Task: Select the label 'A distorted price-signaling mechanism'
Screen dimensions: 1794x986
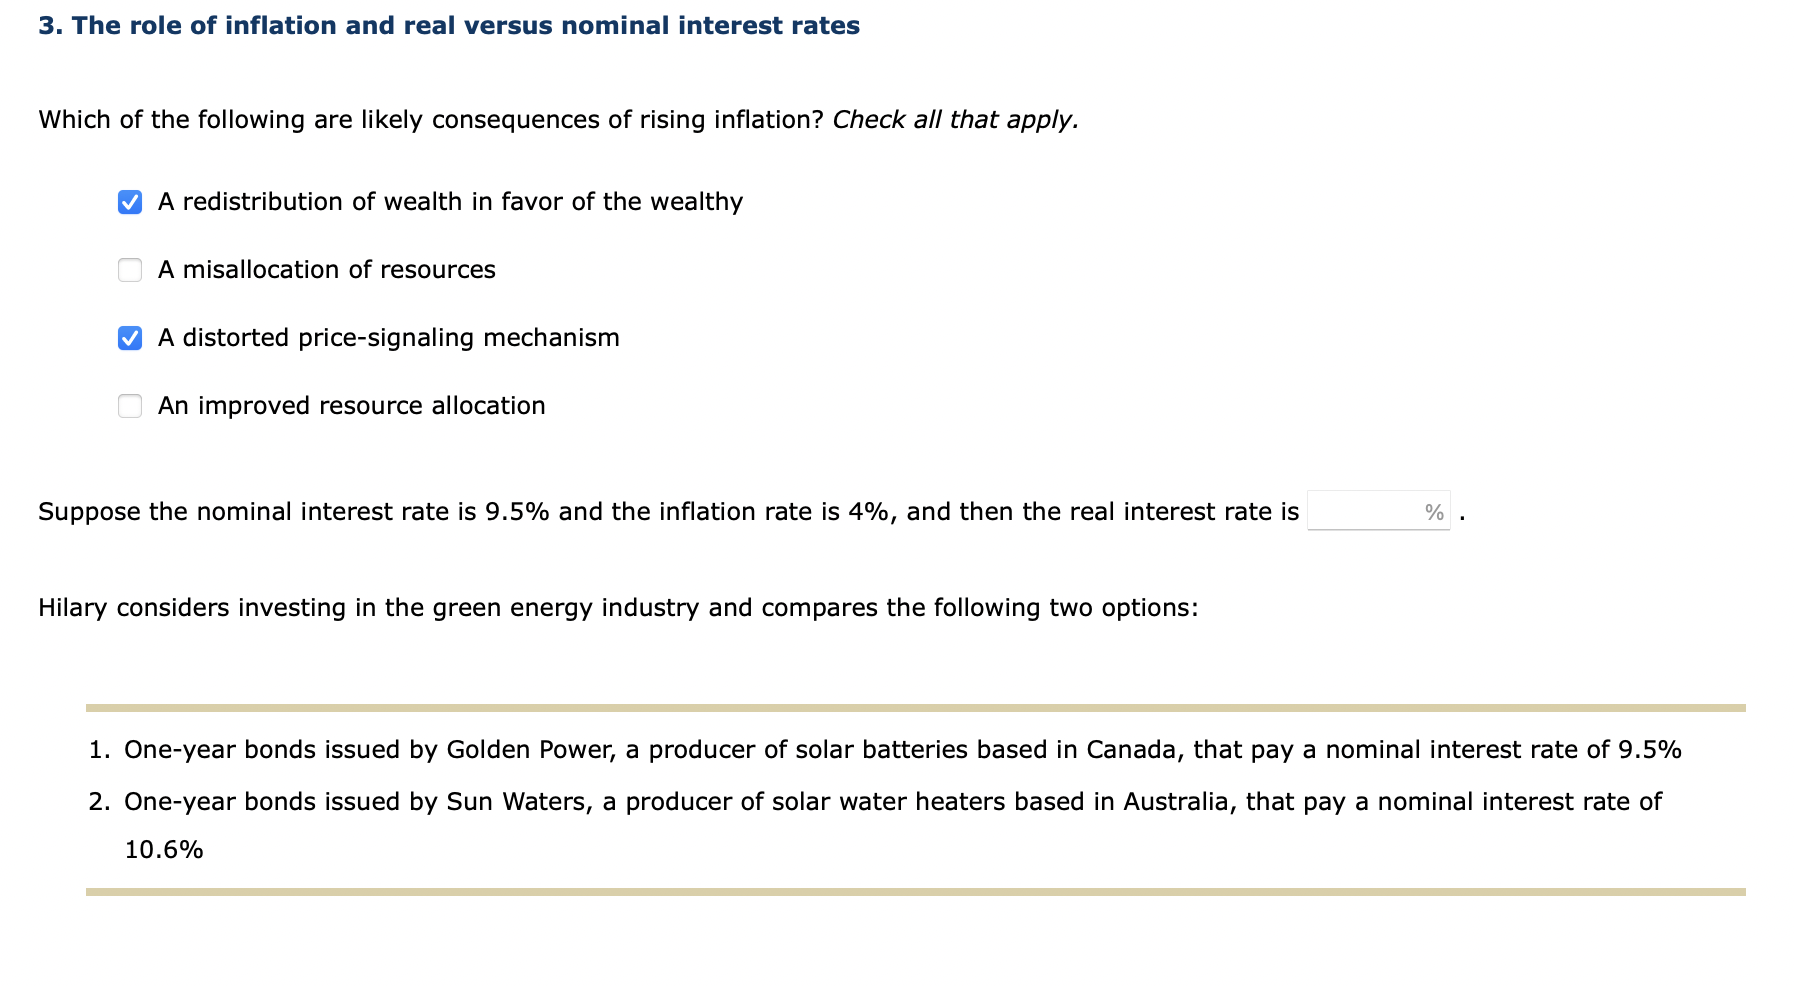Action: (x=388, y=337)
